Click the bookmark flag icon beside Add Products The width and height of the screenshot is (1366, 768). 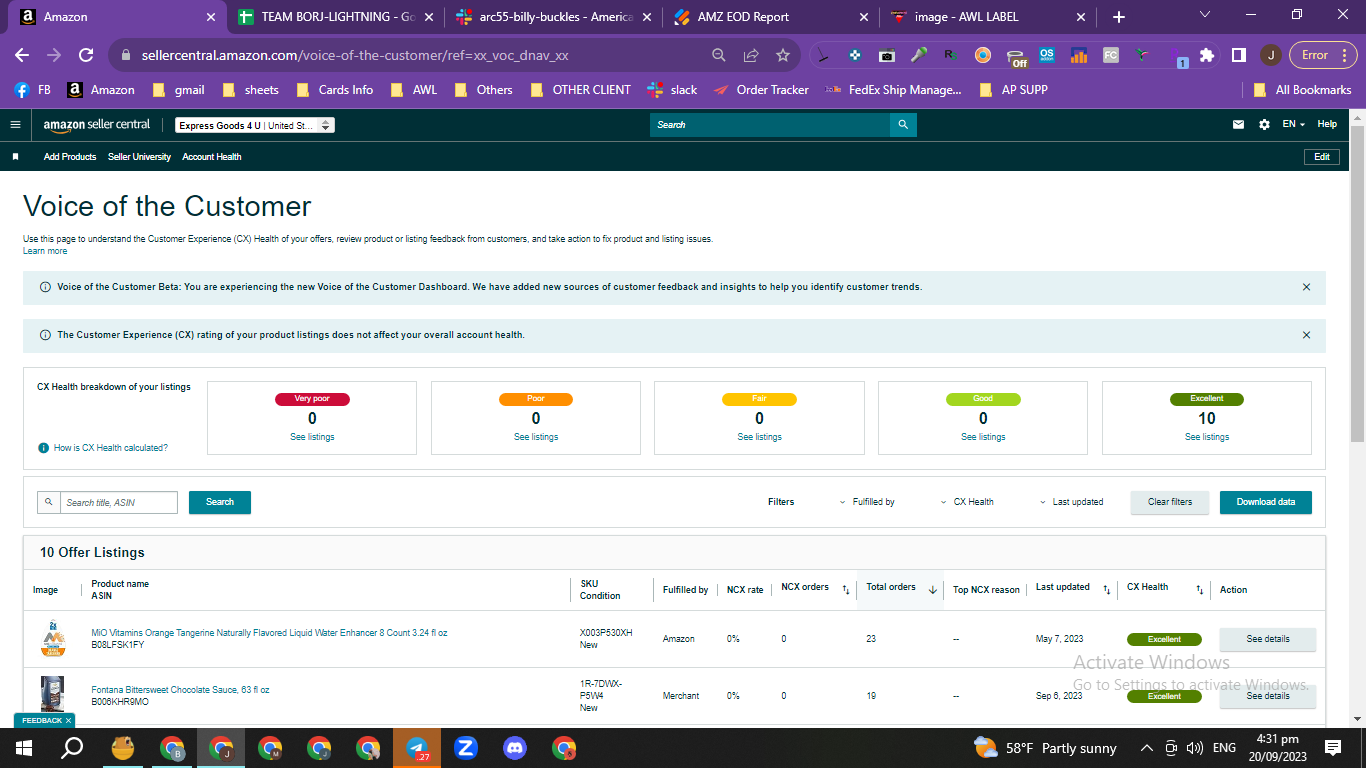15,157
